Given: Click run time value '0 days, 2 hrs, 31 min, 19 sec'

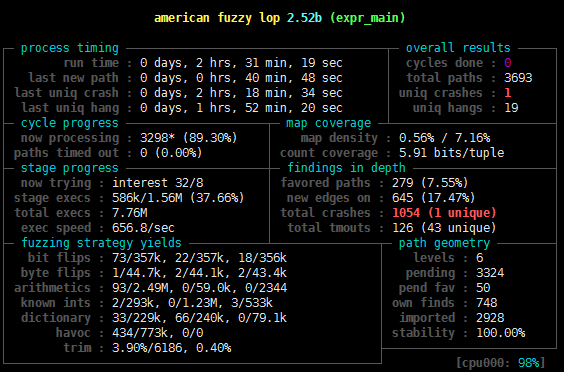Looking at the screenshot, I should 241,63.
